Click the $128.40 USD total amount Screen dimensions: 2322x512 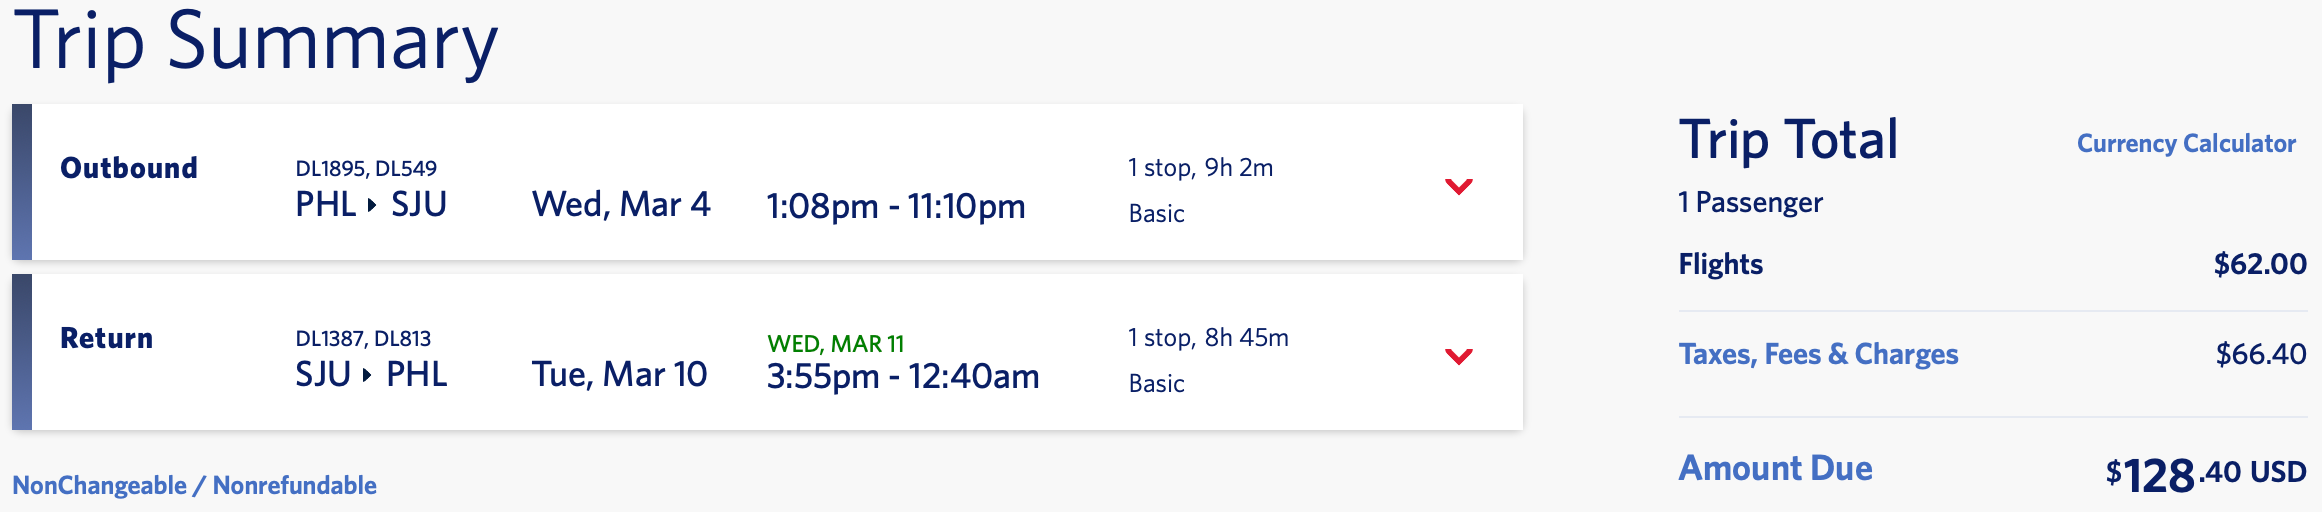(2205, 474)
